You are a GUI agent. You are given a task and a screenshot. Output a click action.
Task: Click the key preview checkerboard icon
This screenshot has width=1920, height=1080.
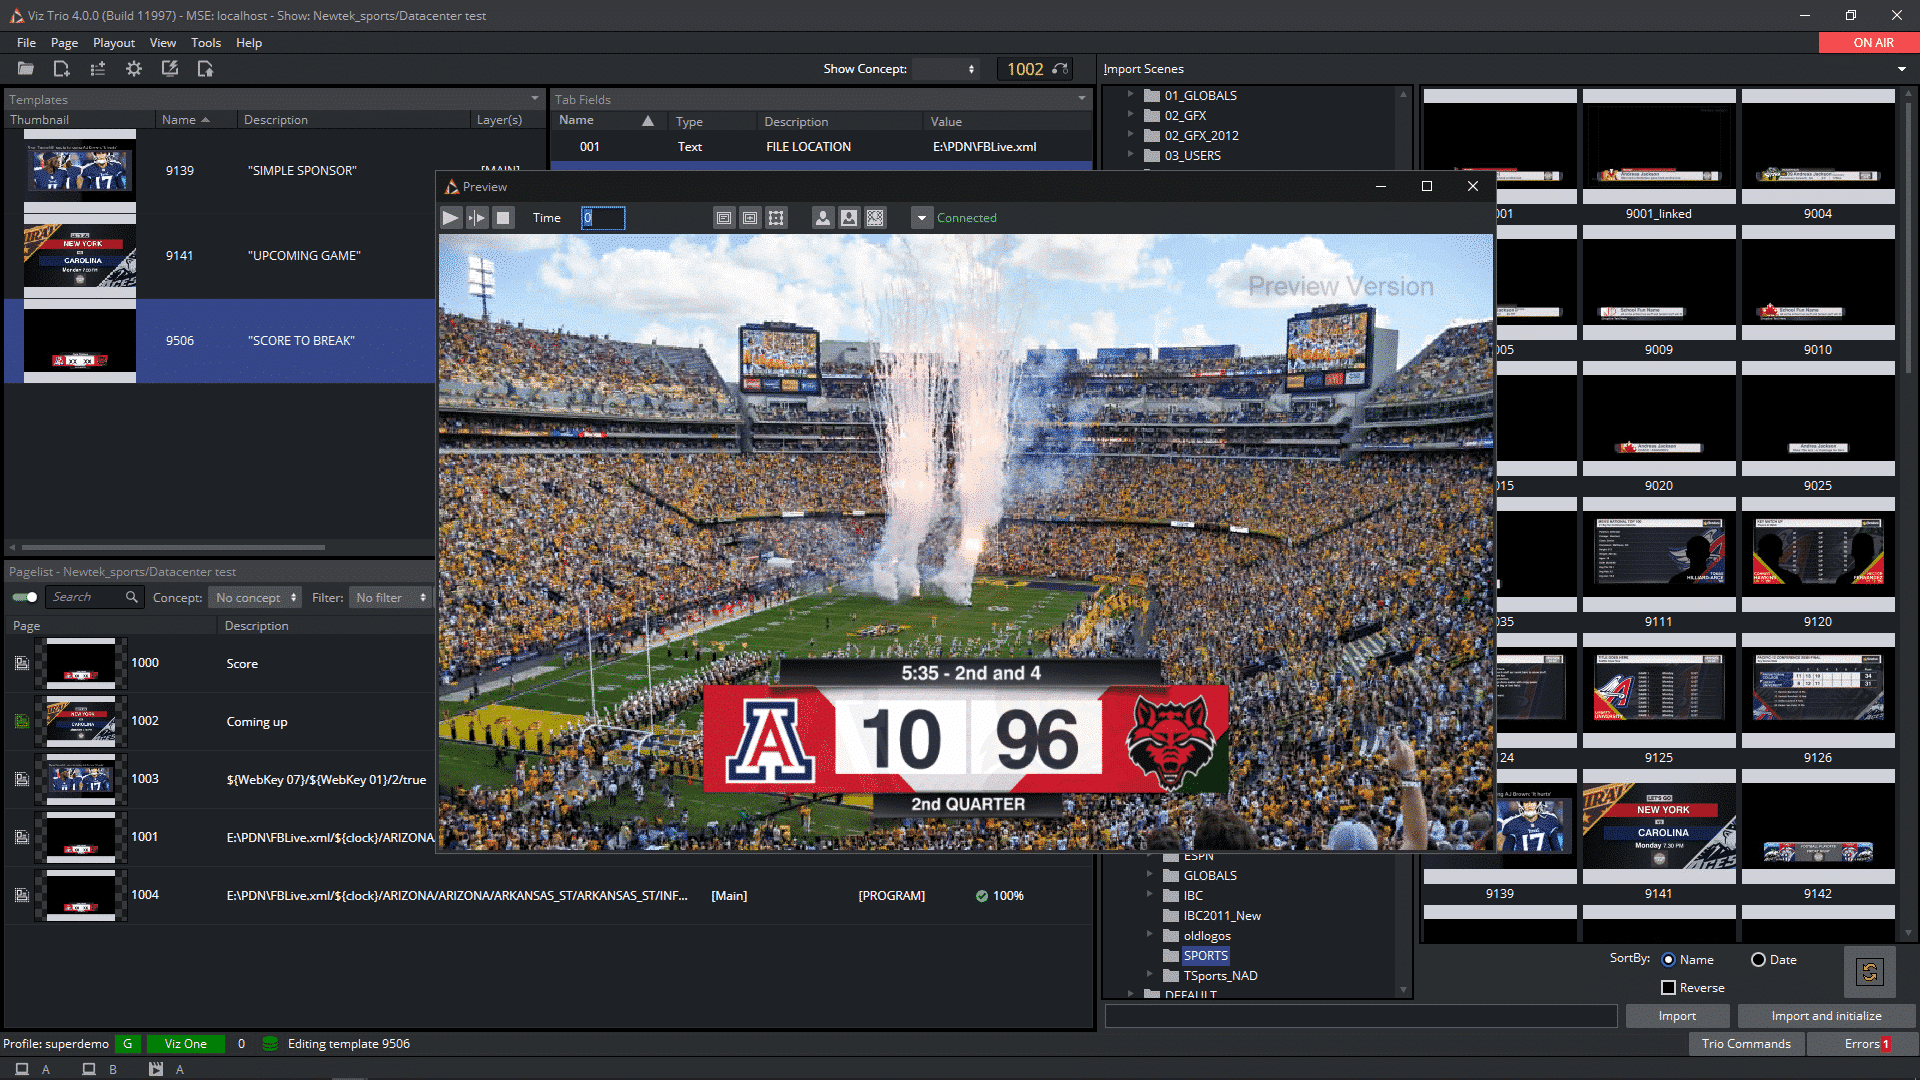pyautogui.click(x=875, y=218)
